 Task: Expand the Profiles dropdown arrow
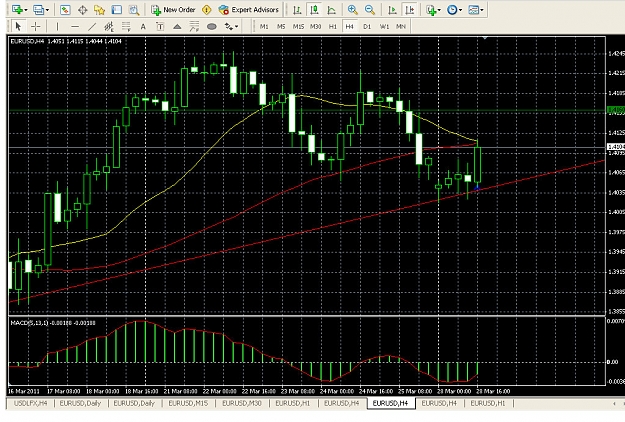47,10
